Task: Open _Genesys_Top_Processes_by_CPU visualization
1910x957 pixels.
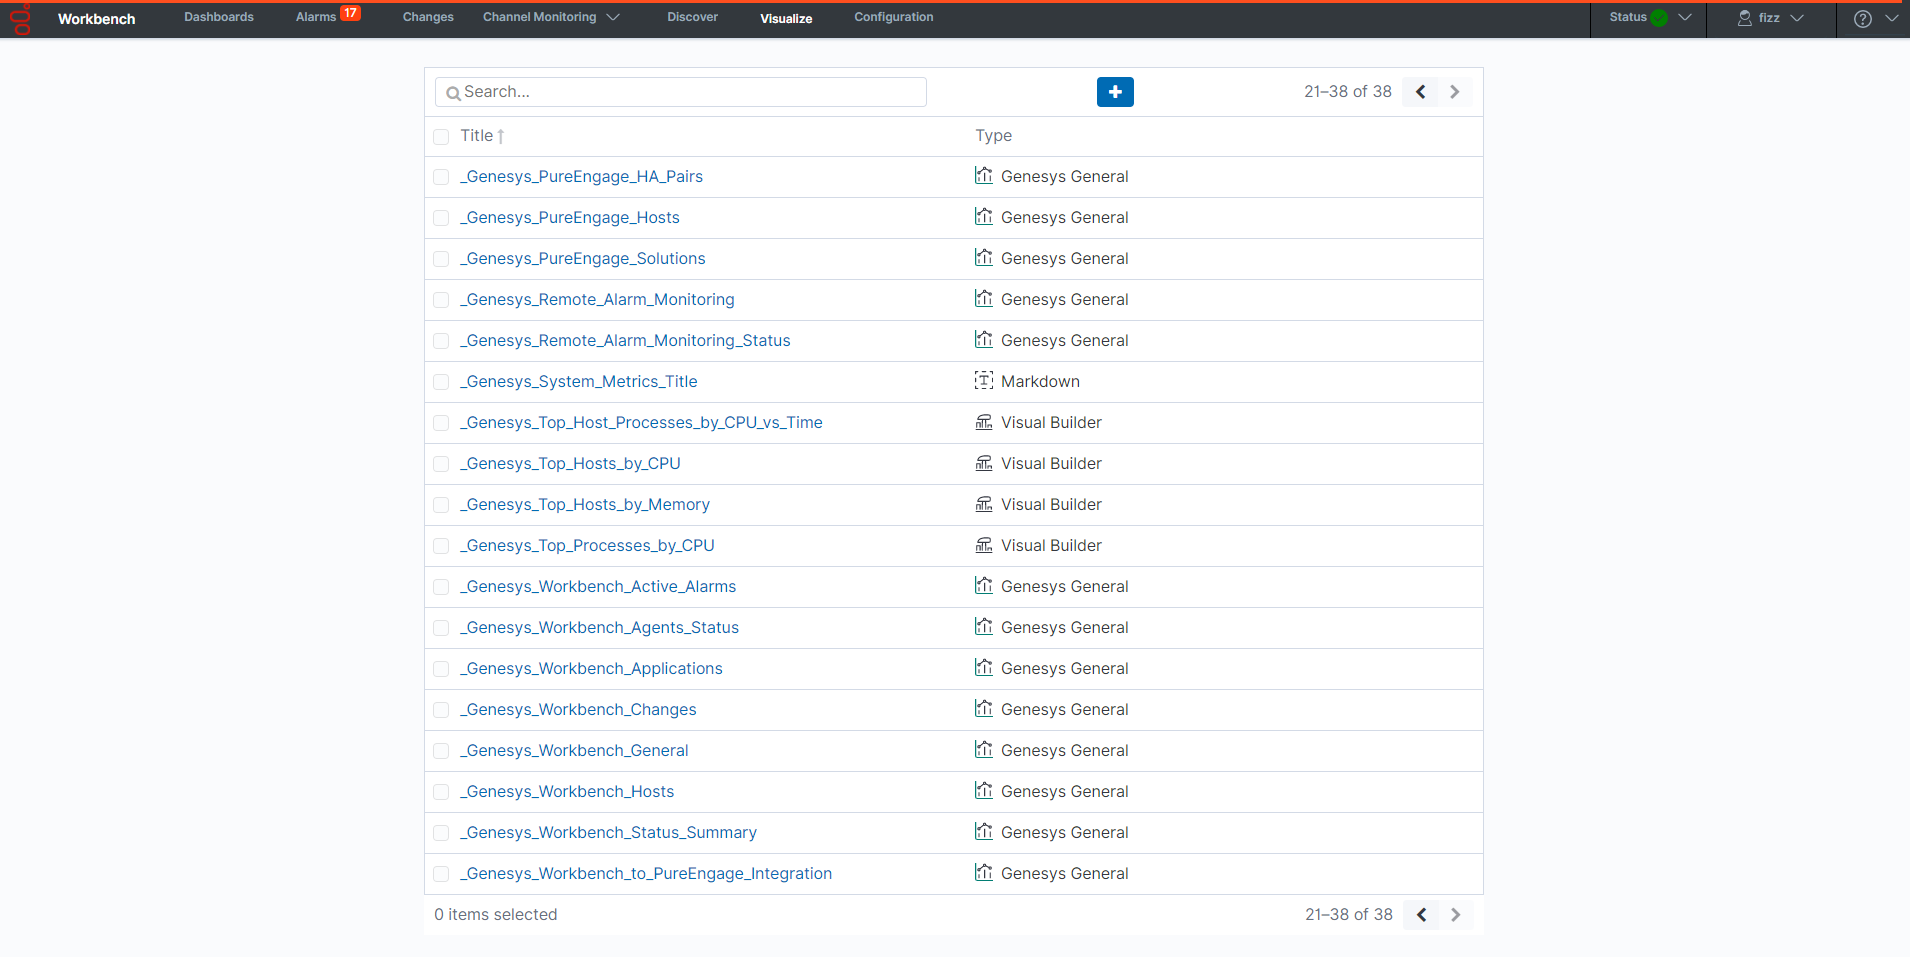Action: (587, 546)
